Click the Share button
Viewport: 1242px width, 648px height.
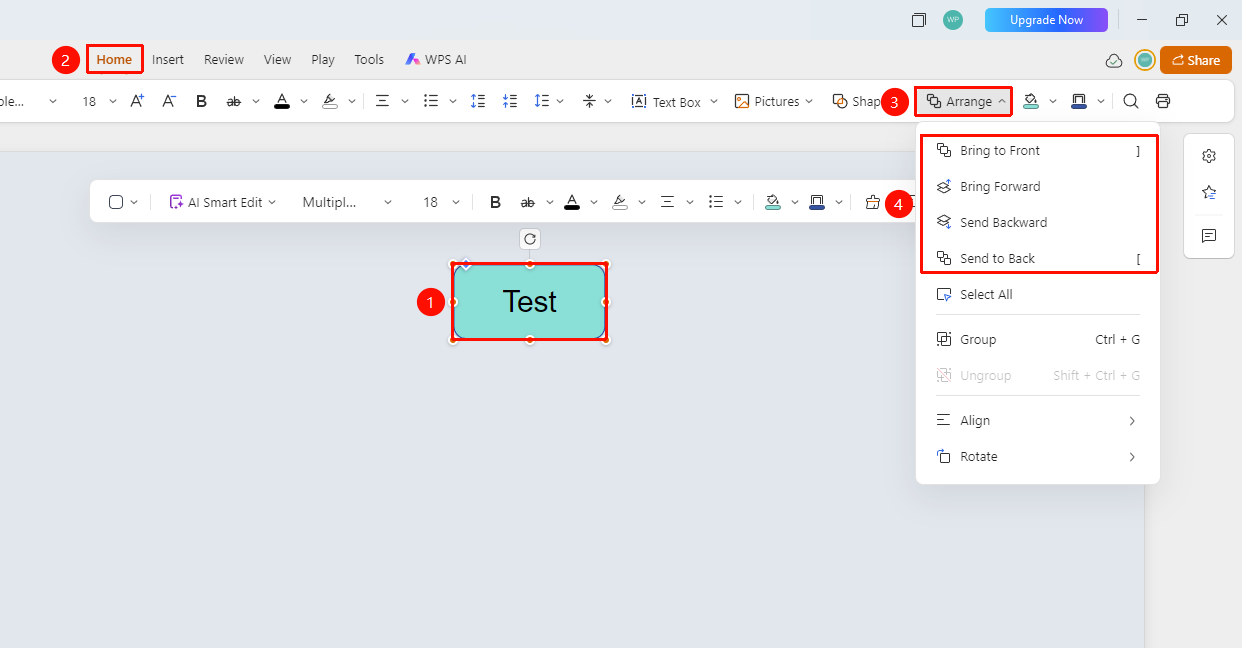click(x=1196, y=60)
